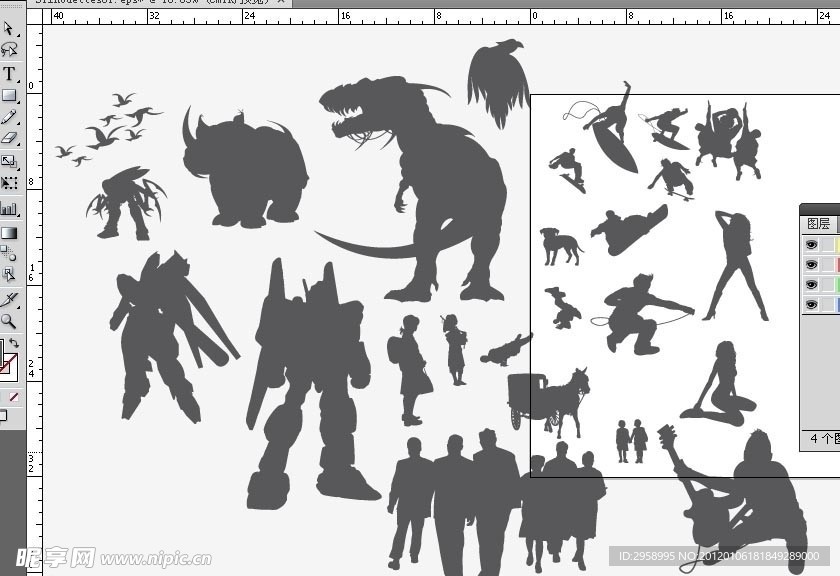Select the Eraser tool
The image size is (840, 576).
pos(9,139)
